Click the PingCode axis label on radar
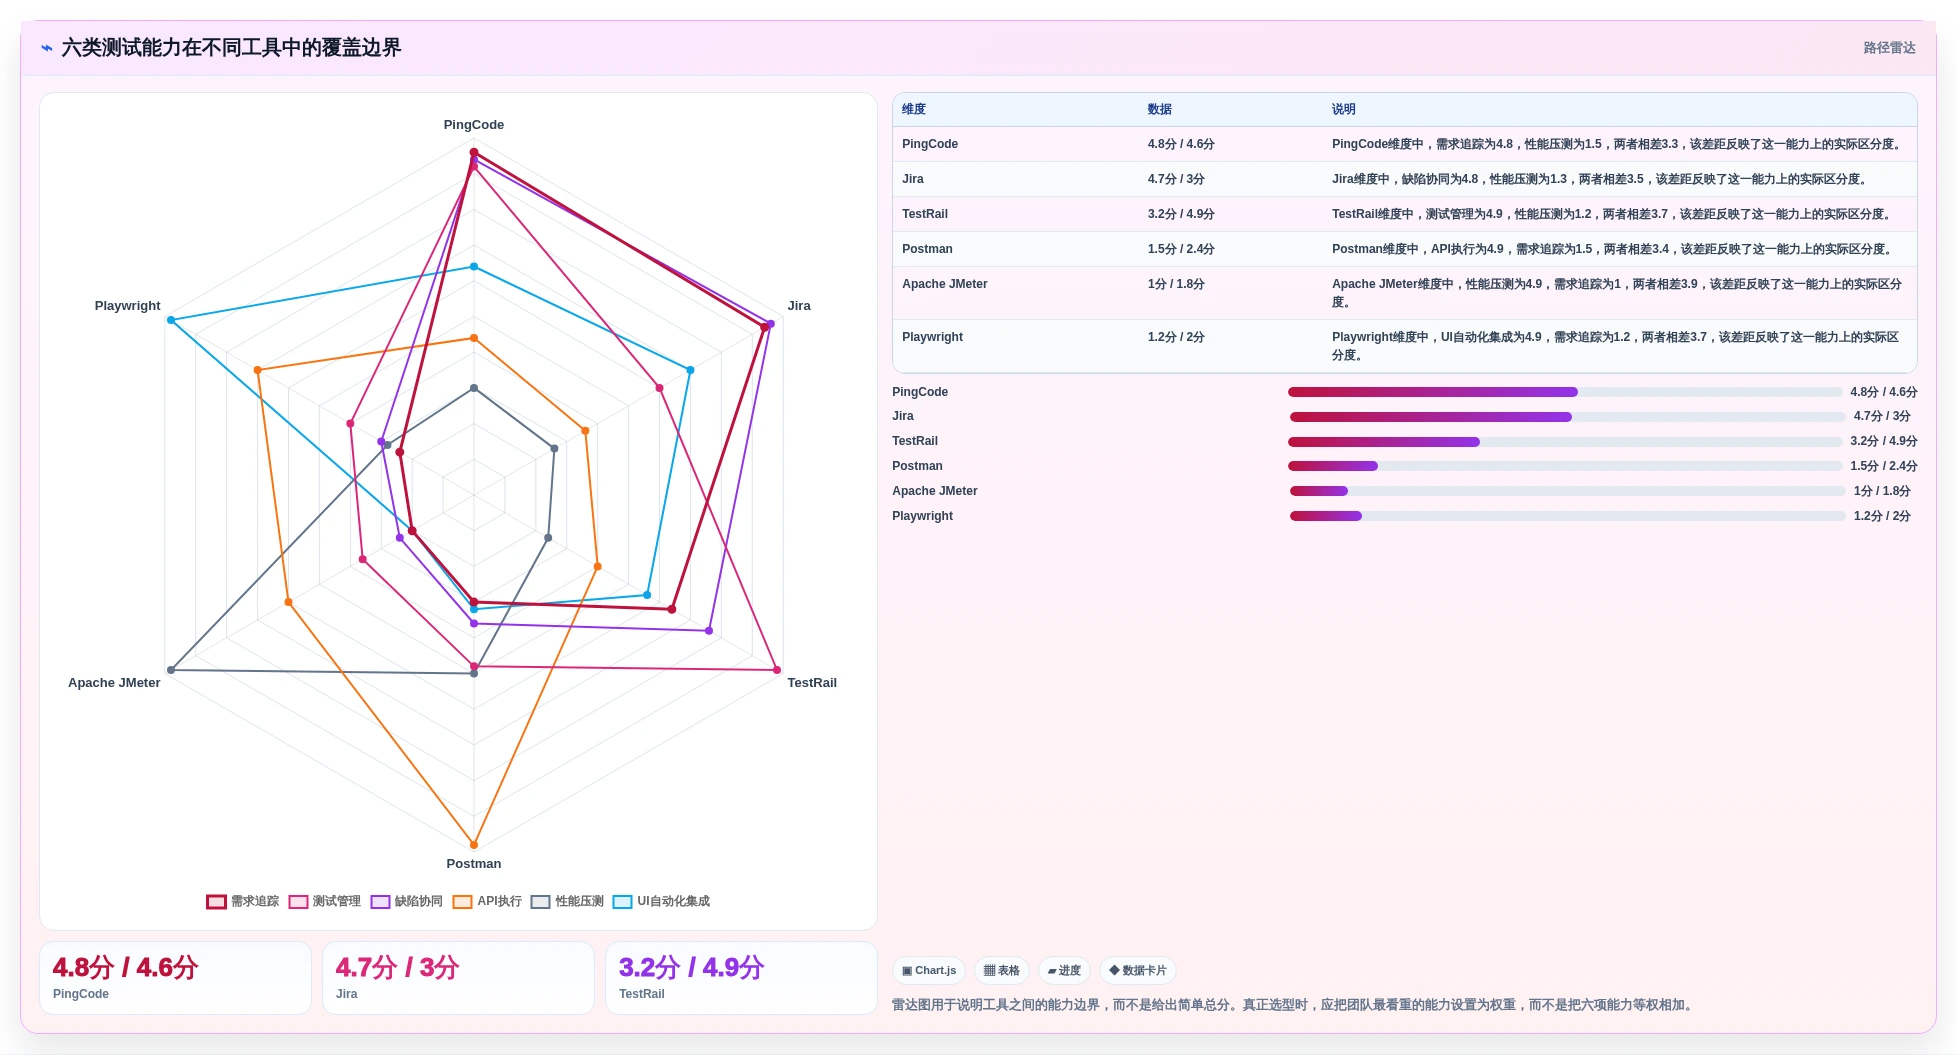 pos(474,125)
